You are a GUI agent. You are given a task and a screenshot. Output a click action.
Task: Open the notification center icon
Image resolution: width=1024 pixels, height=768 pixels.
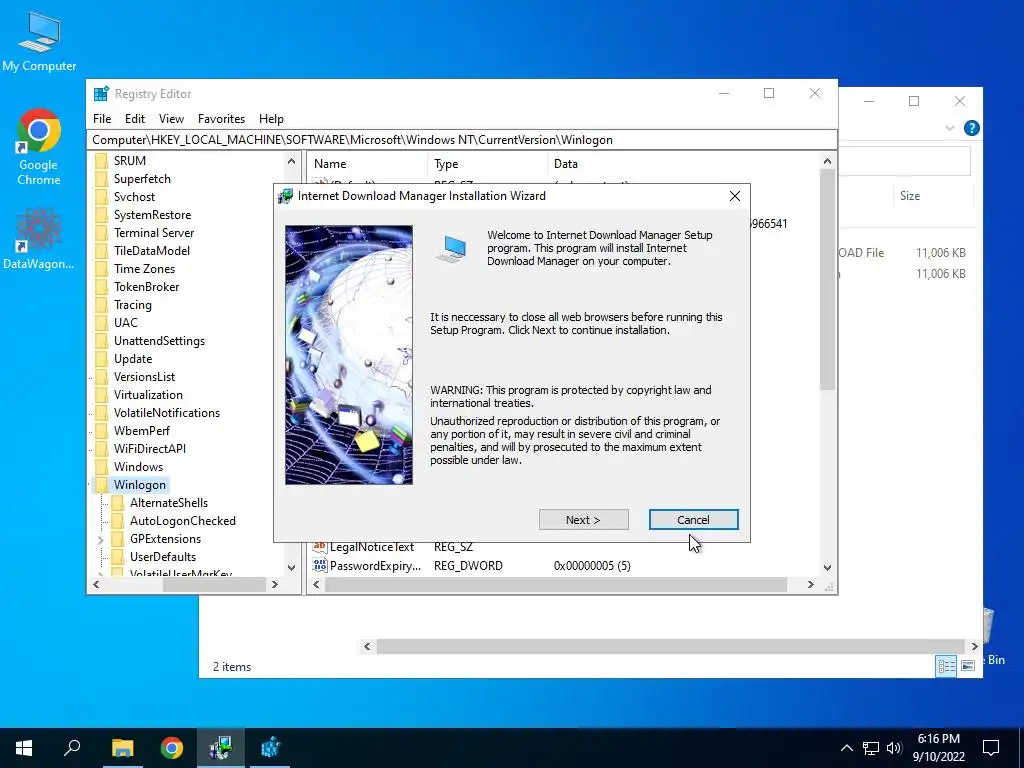coord(991,748)
